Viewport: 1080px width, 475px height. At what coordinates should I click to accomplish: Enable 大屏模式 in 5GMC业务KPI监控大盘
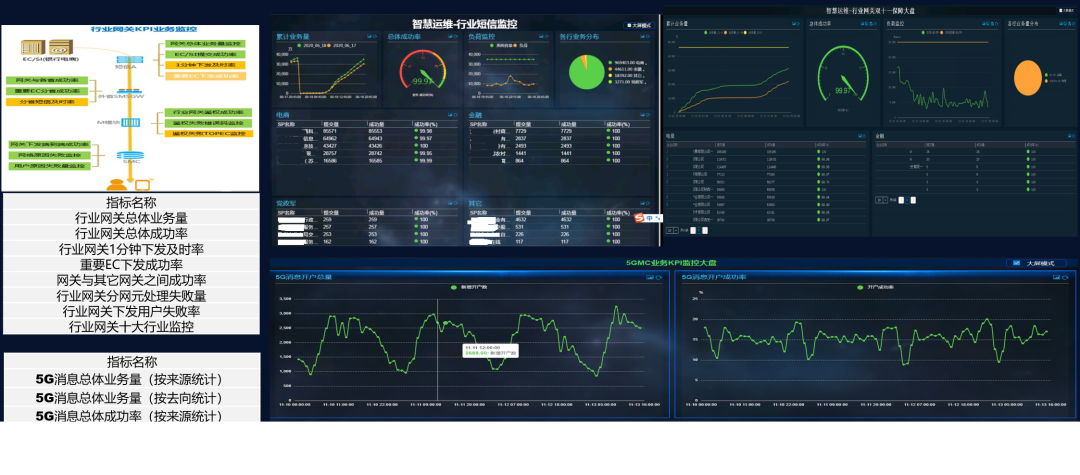(1036, 263)
